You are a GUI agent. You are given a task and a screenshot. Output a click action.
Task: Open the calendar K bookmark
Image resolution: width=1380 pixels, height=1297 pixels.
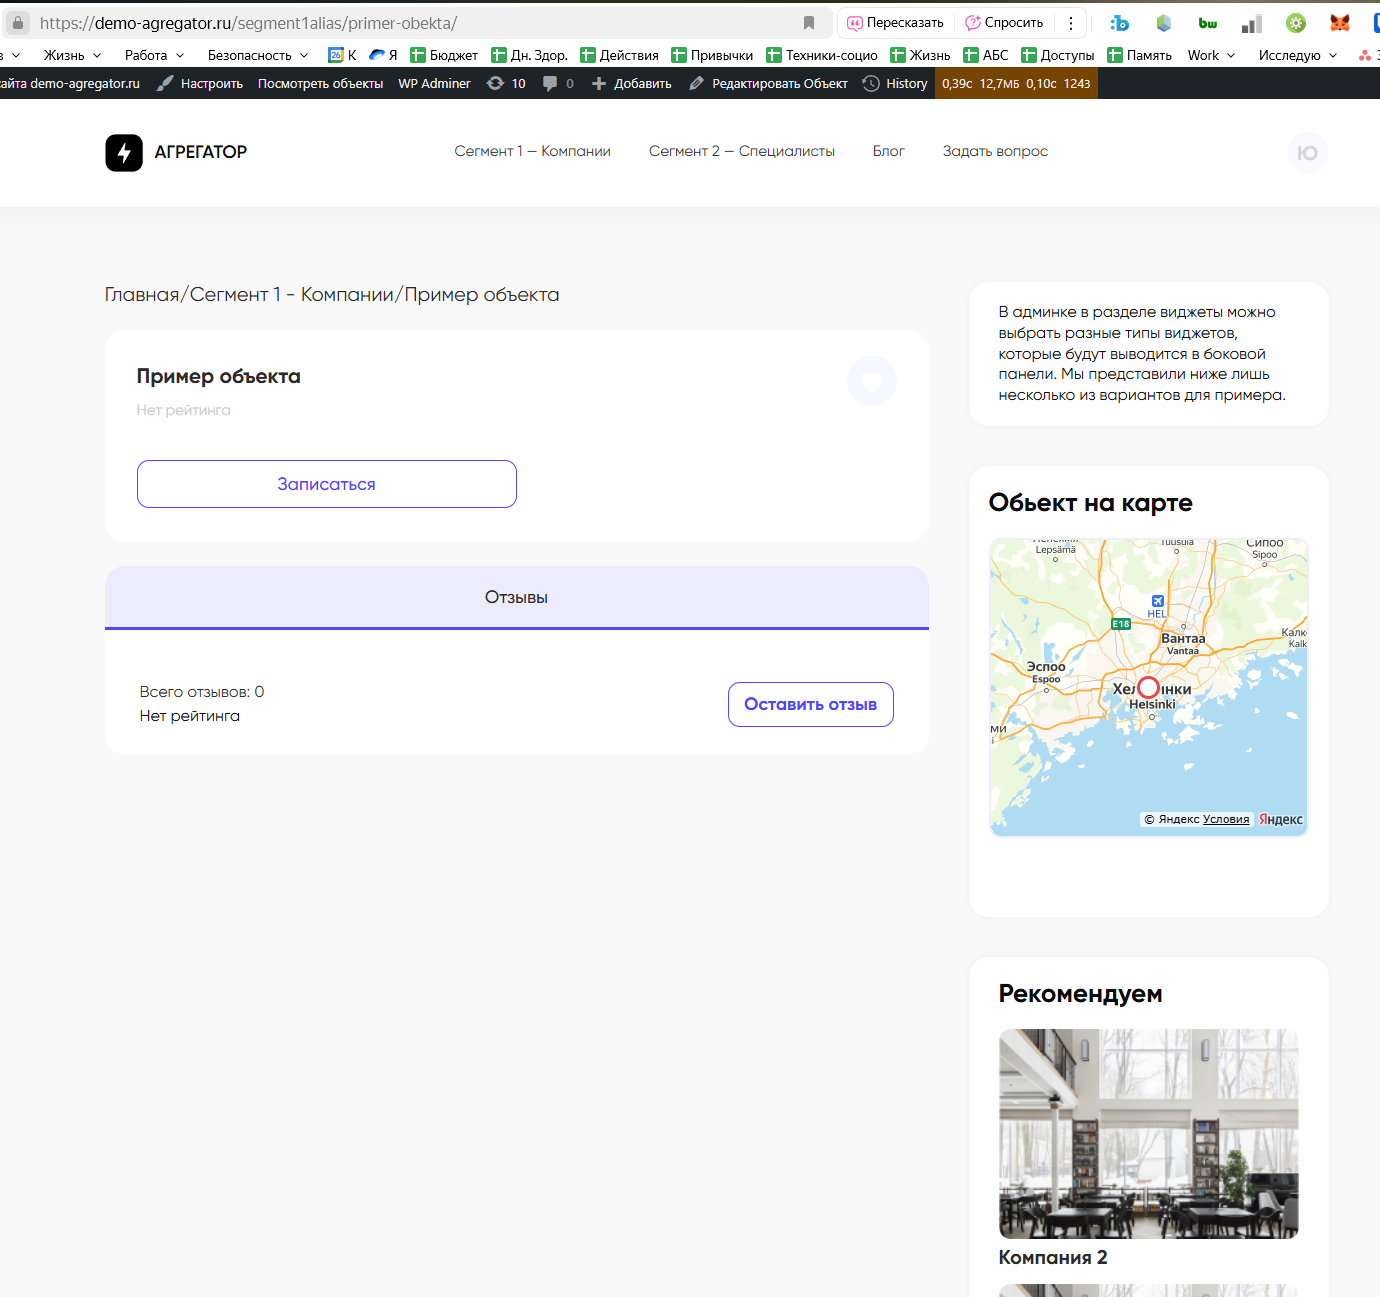343,55
